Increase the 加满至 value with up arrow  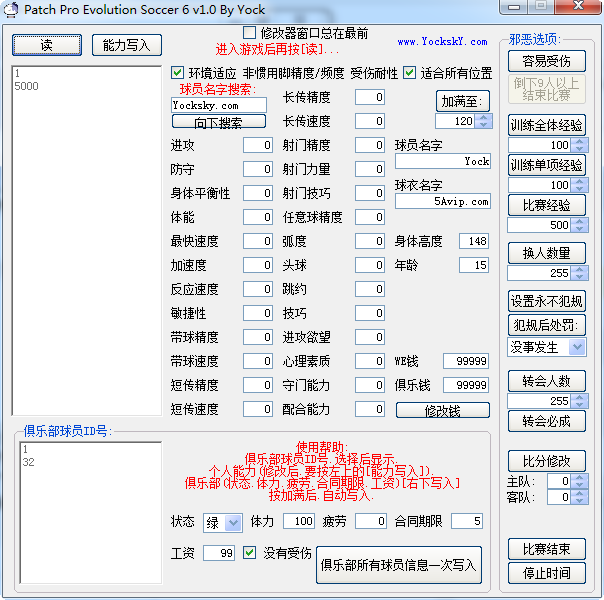click(x=483, y=118)
